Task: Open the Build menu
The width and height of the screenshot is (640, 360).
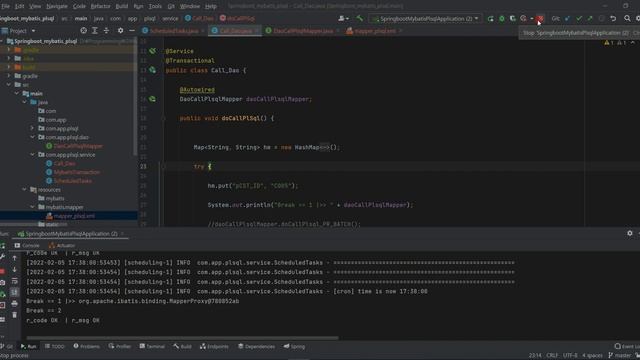Action: pos(122,6)
